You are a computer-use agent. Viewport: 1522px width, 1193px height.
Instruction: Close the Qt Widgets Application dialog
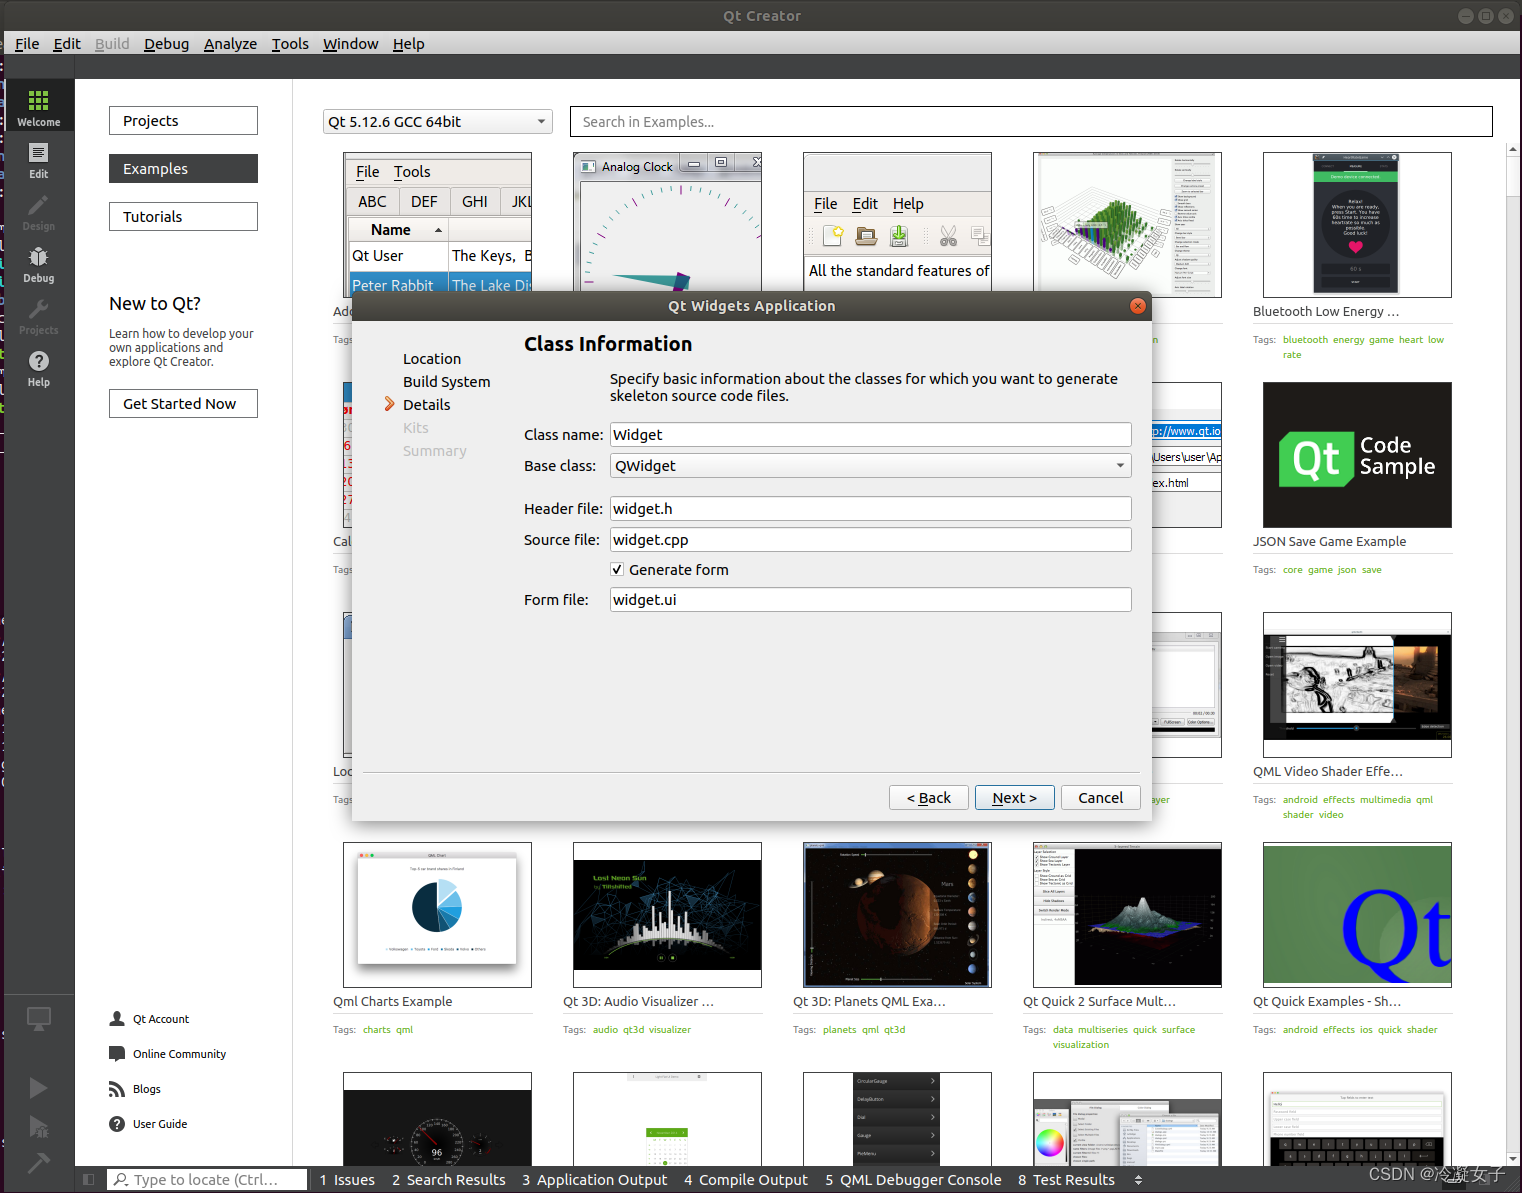click(1137, 306)
